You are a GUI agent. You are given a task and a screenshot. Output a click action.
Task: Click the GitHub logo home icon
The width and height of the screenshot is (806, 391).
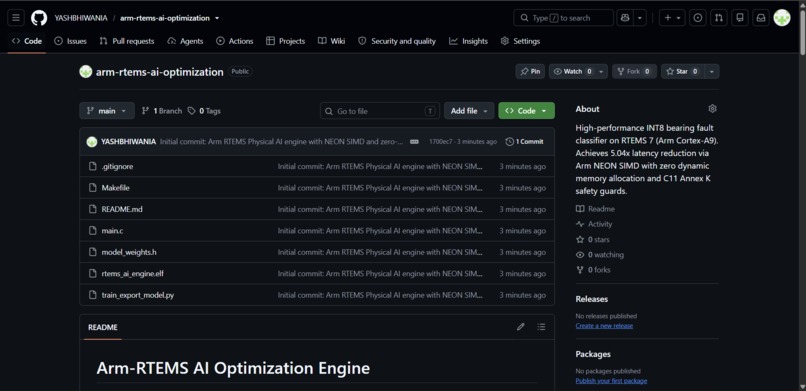[x=39, y=18]
